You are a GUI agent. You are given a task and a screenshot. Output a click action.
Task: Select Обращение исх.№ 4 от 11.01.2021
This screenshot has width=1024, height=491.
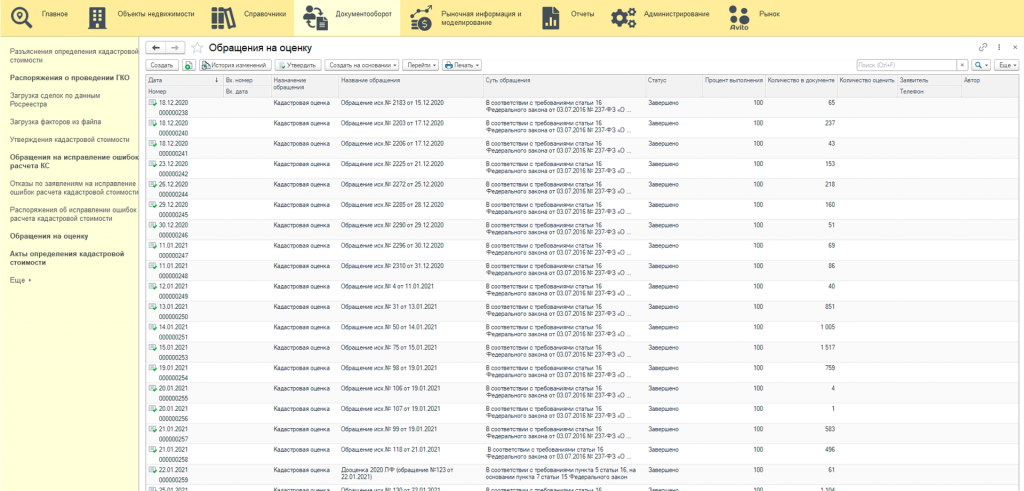coord(388,287)
